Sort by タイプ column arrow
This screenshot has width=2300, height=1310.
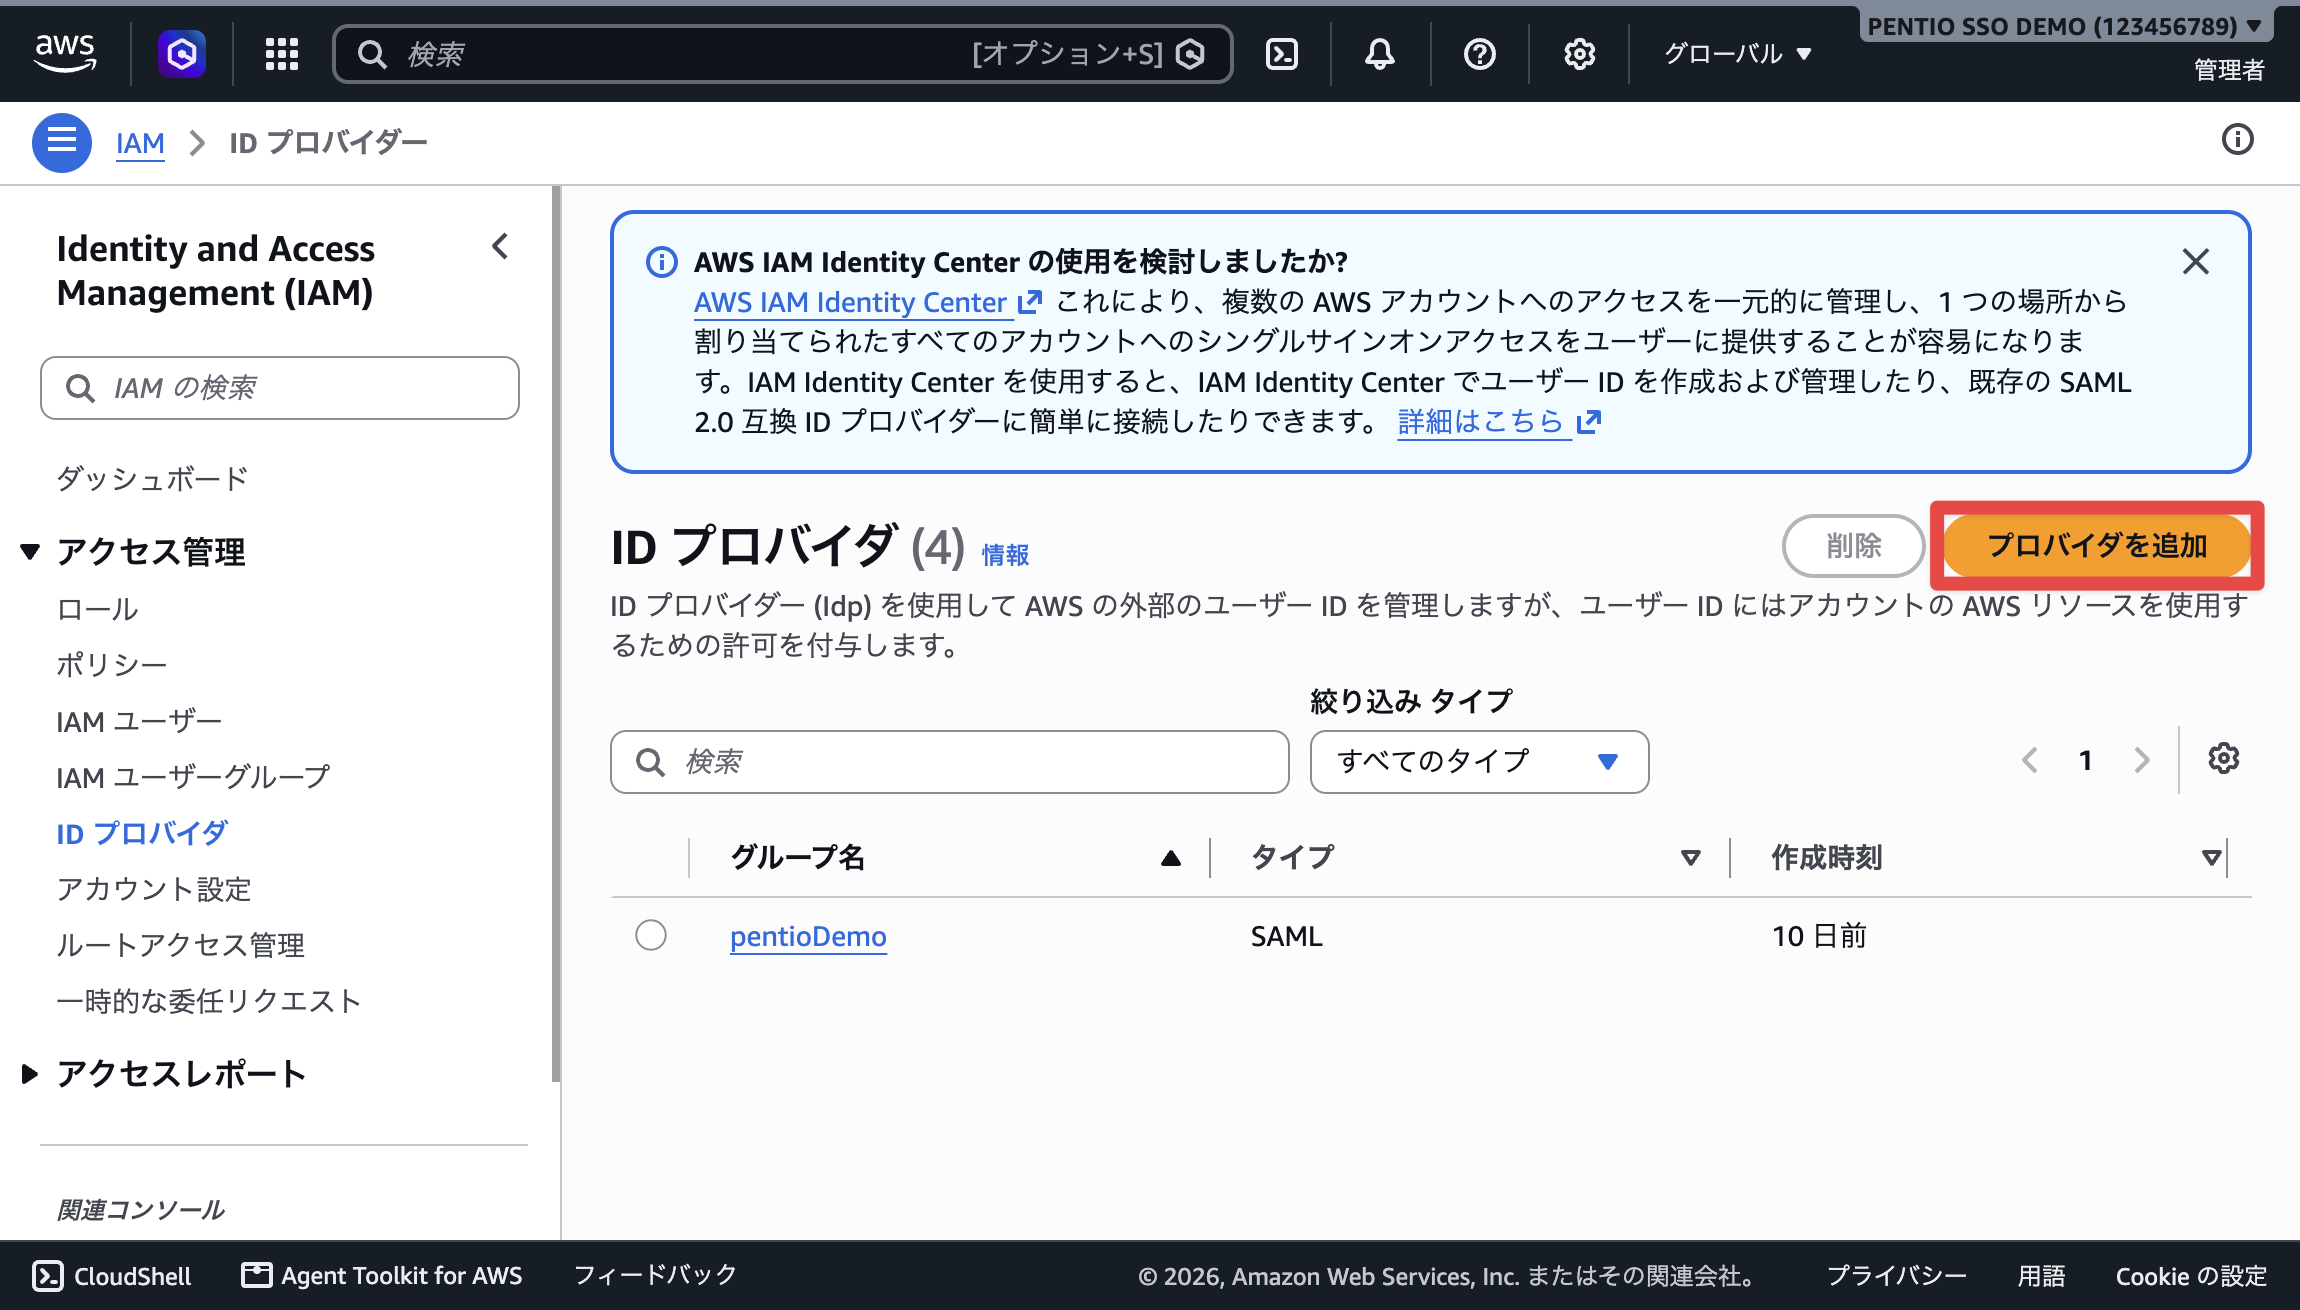(1691, 858)
